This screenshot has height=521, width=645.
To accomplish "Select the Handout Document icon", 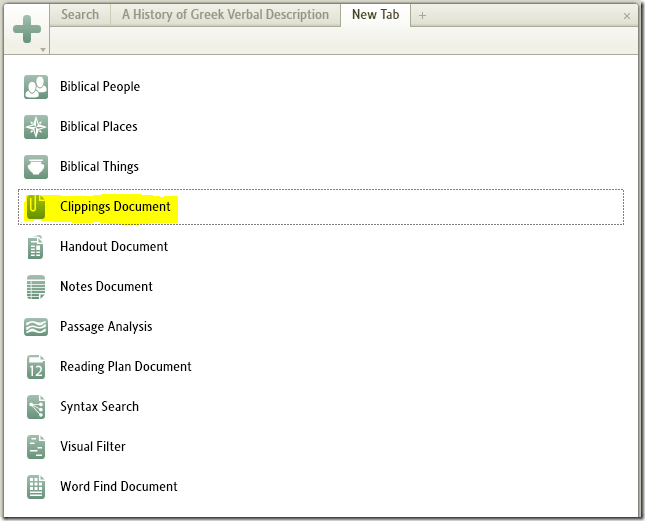I will point(36,247).
